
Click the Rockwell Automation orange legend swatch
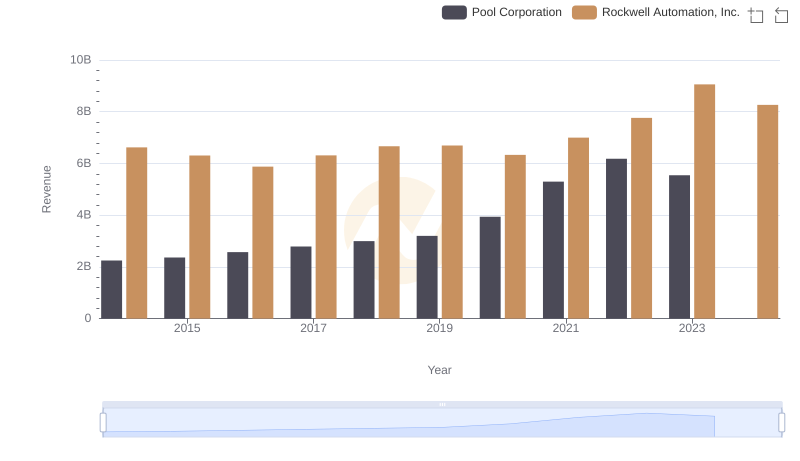pos(584,12)
